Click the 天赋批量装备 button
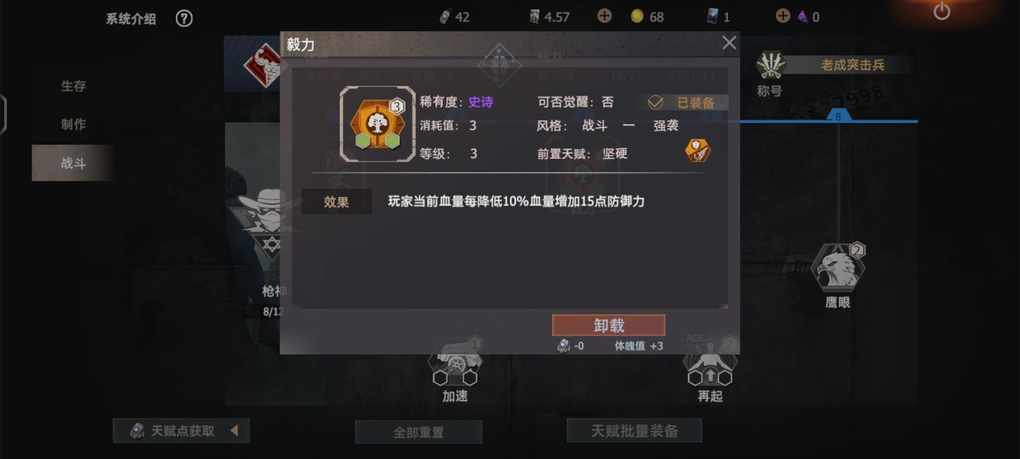This screenshot has width=1020, height=459. [635, 430]
